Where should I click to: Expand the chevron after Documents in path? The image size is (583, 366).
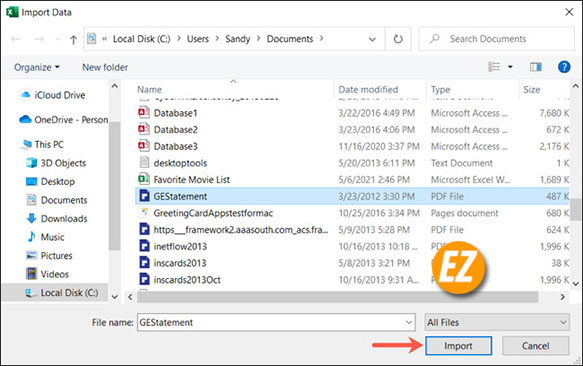pos(322,39)
